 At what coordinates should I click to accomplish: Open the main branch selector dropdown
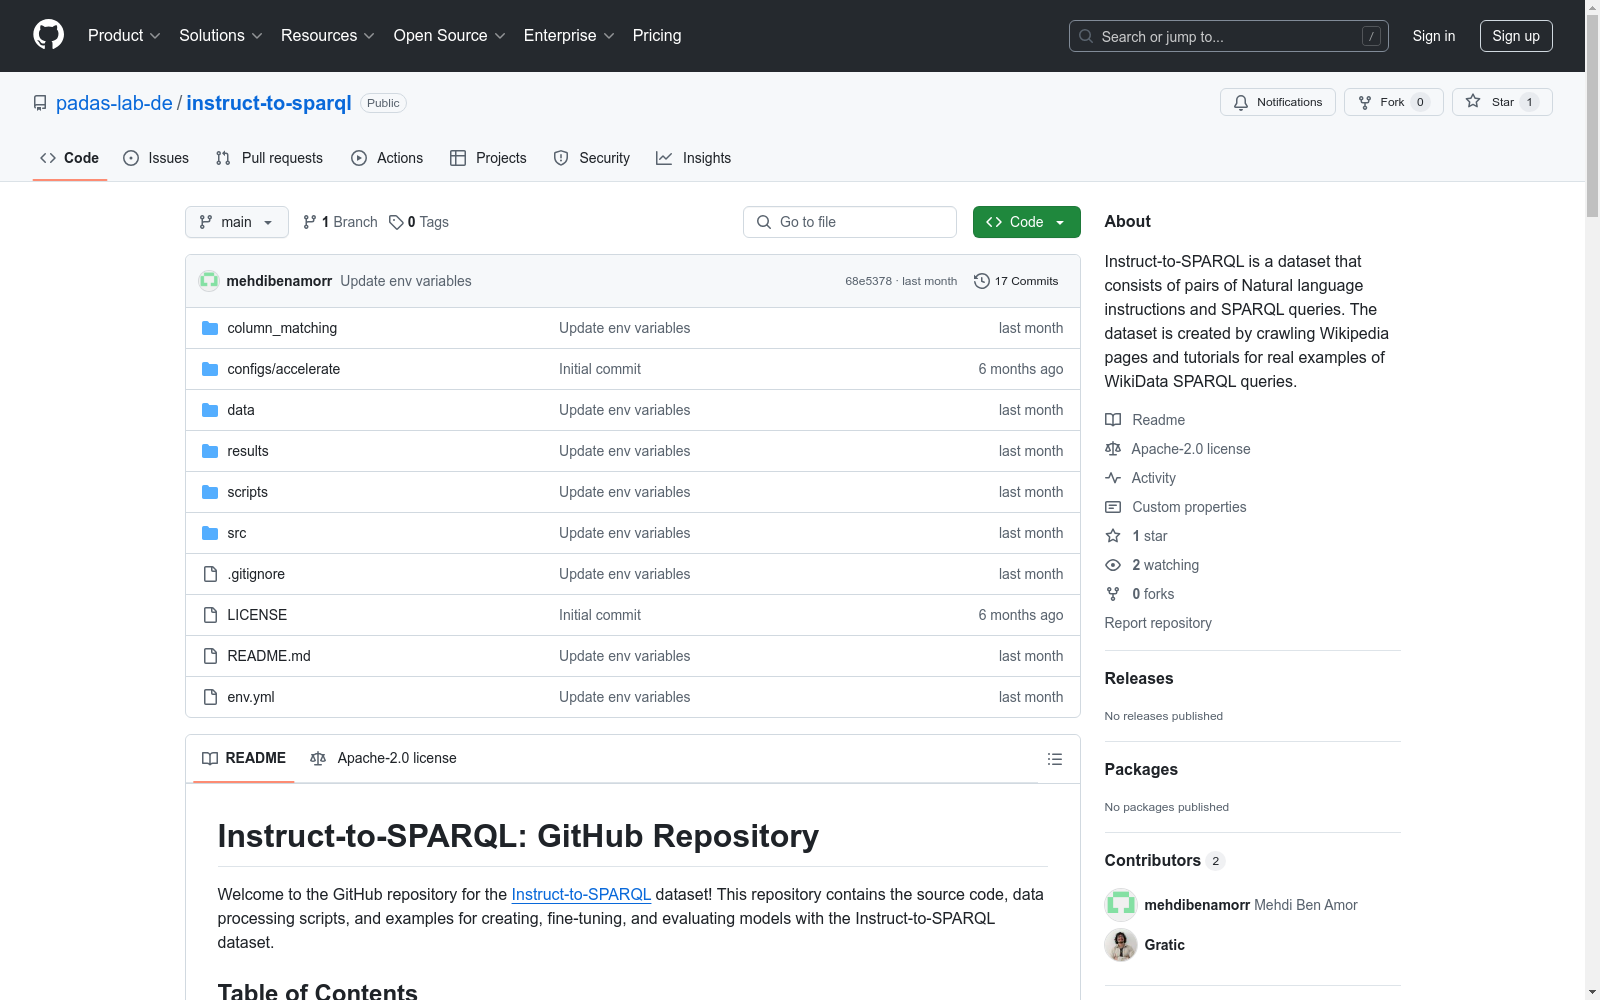click(x=237, y=222)
